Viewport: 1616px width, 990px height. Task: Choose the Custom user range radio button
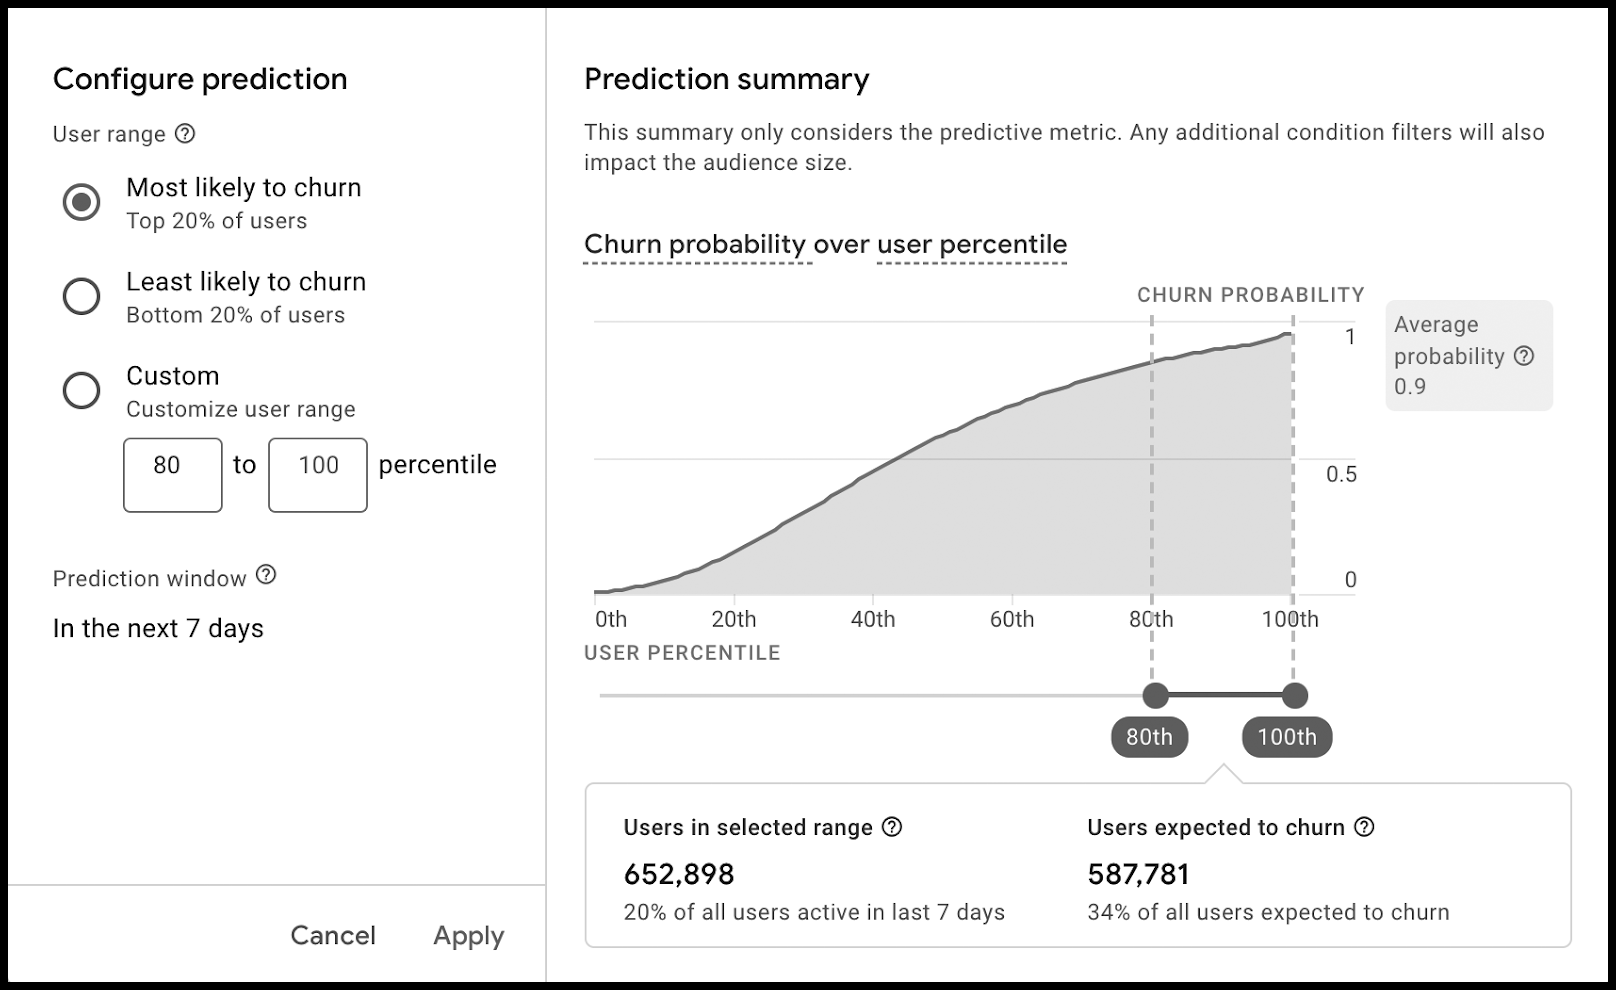tap(81, 390)
